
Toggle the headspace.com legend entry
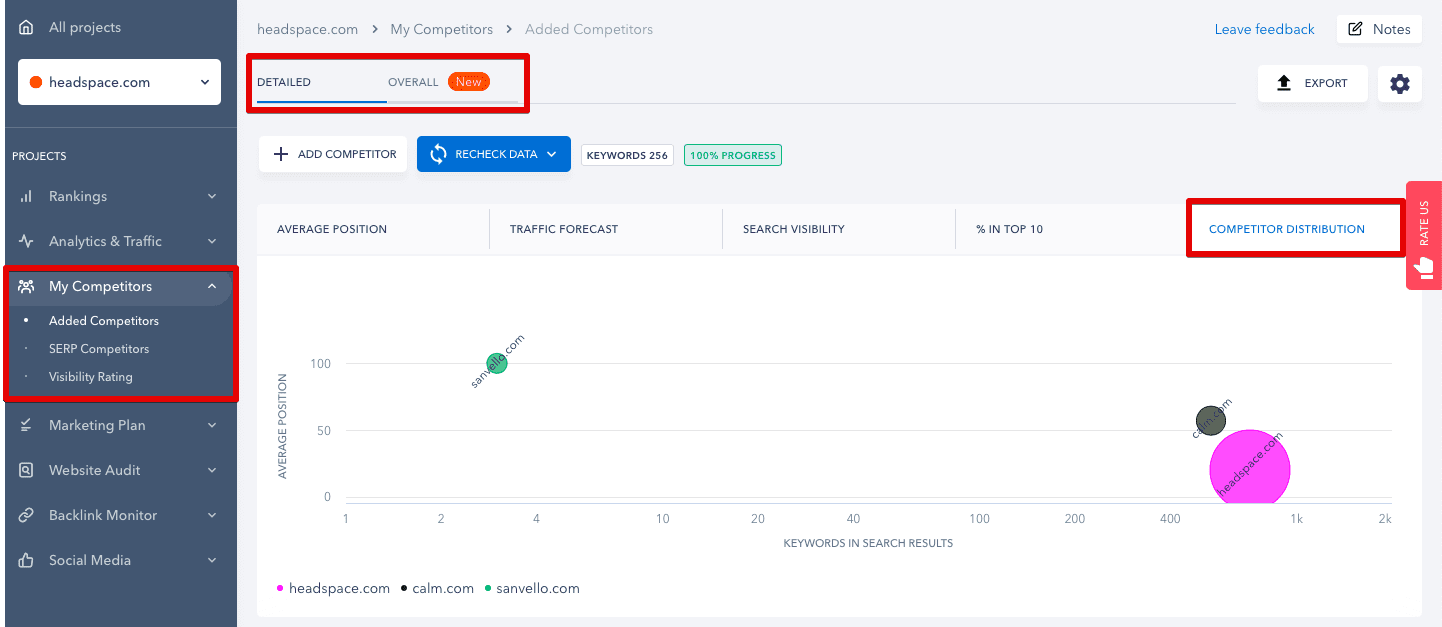[334, 588]
